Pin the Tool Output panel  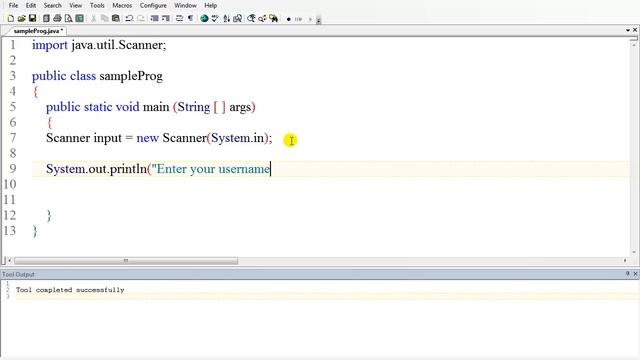[628, 273]
